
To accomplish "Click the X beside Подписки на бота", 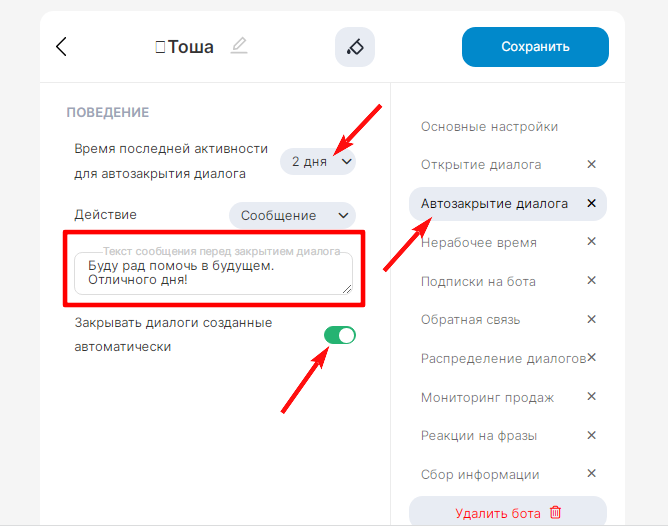I will point(591,281).
